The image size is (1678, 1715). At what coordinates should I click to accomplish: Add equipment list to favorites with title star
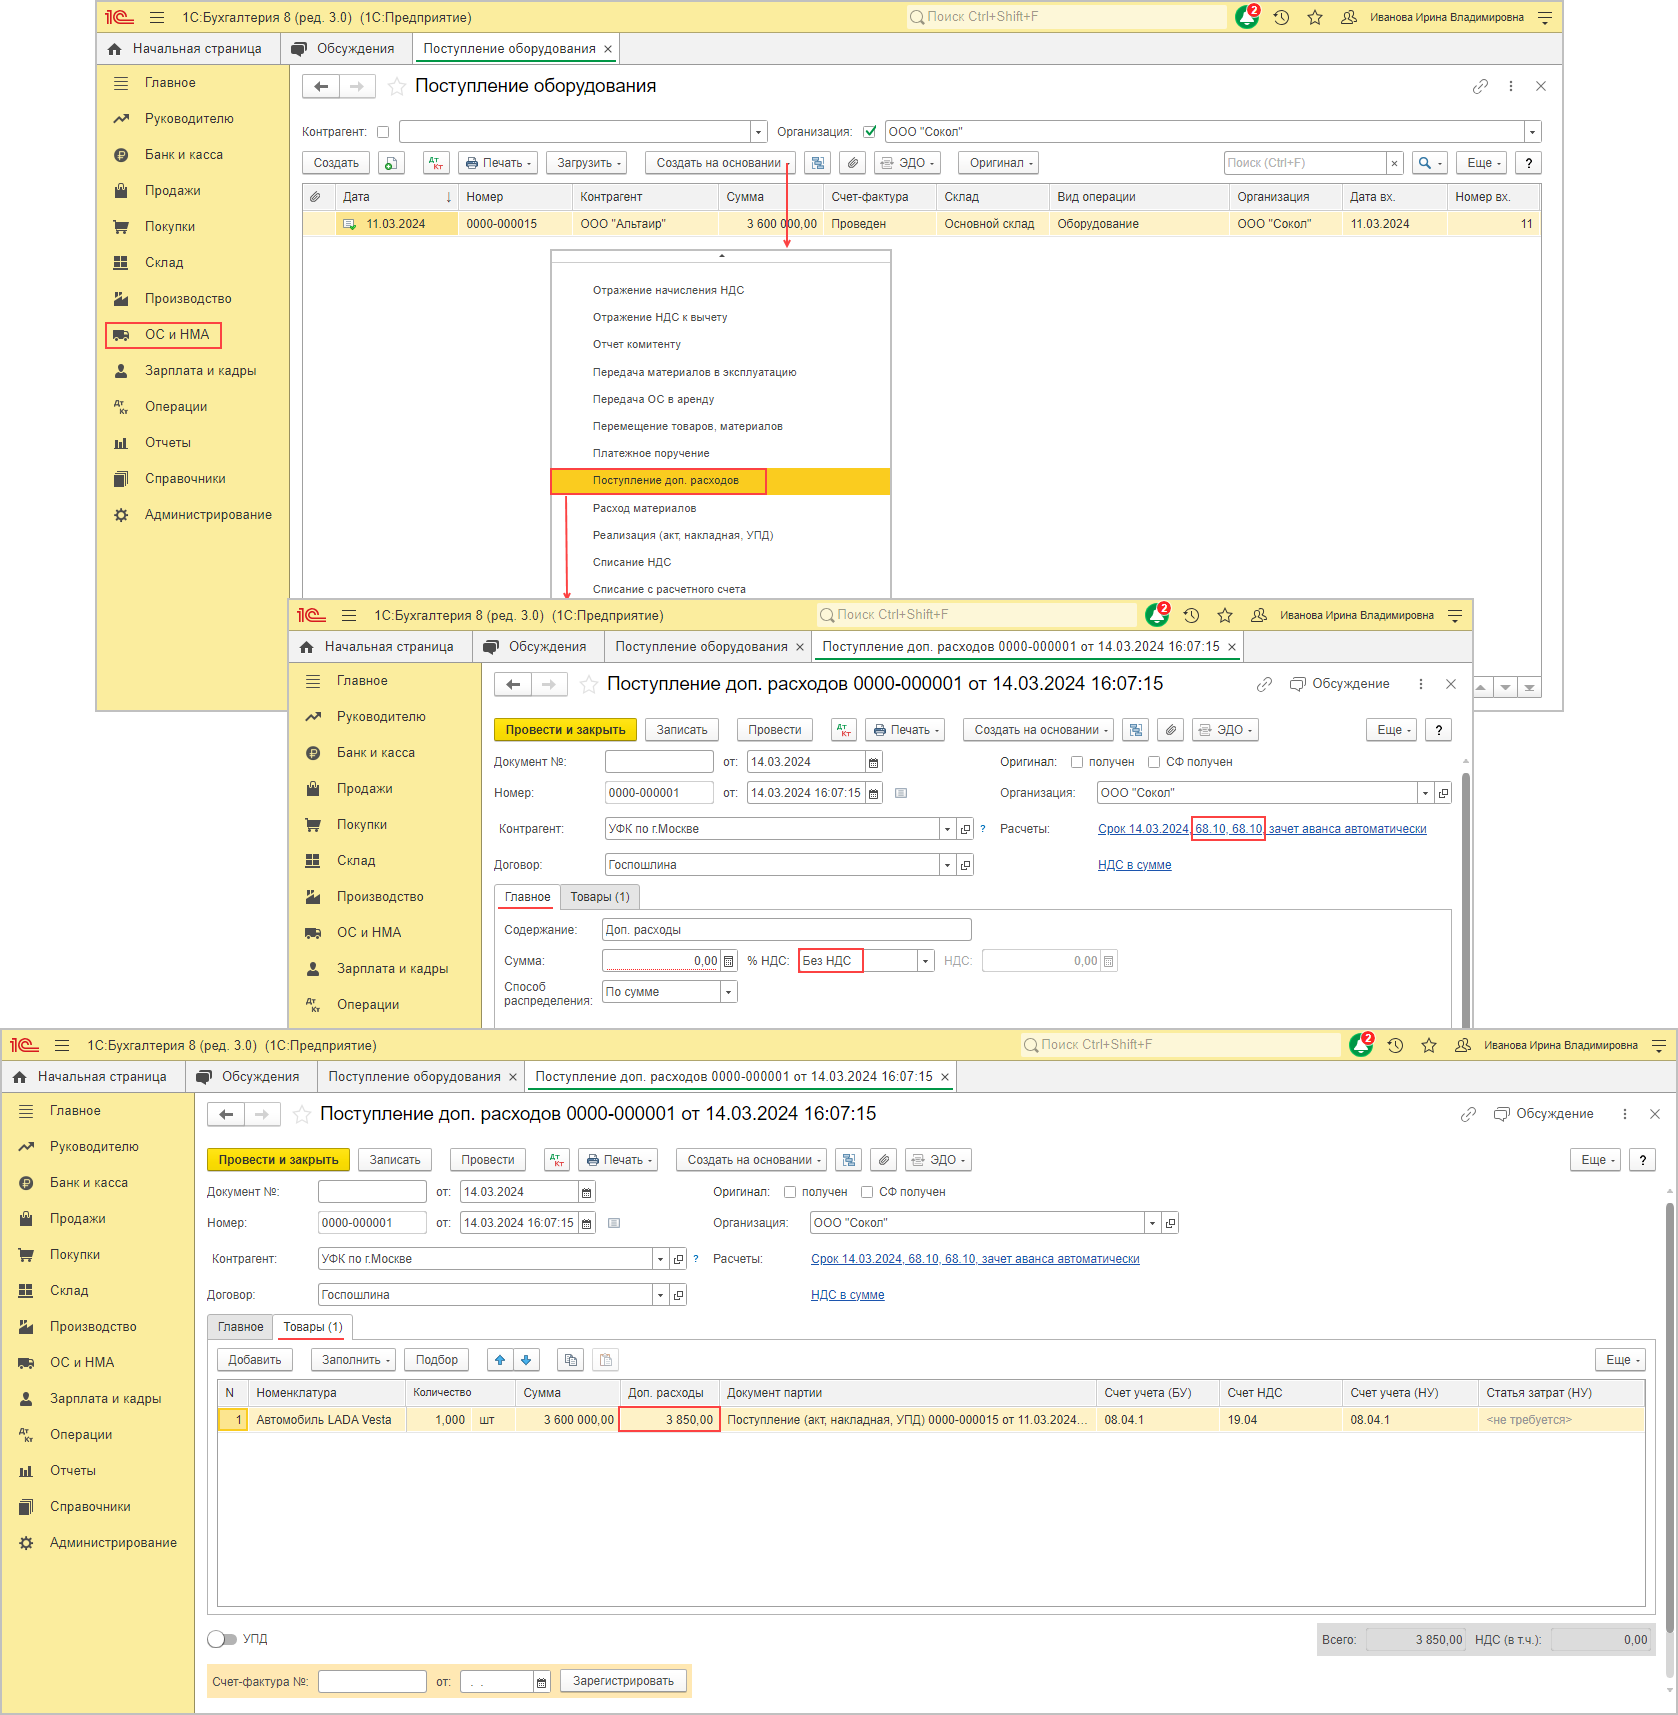pos(397,86)
